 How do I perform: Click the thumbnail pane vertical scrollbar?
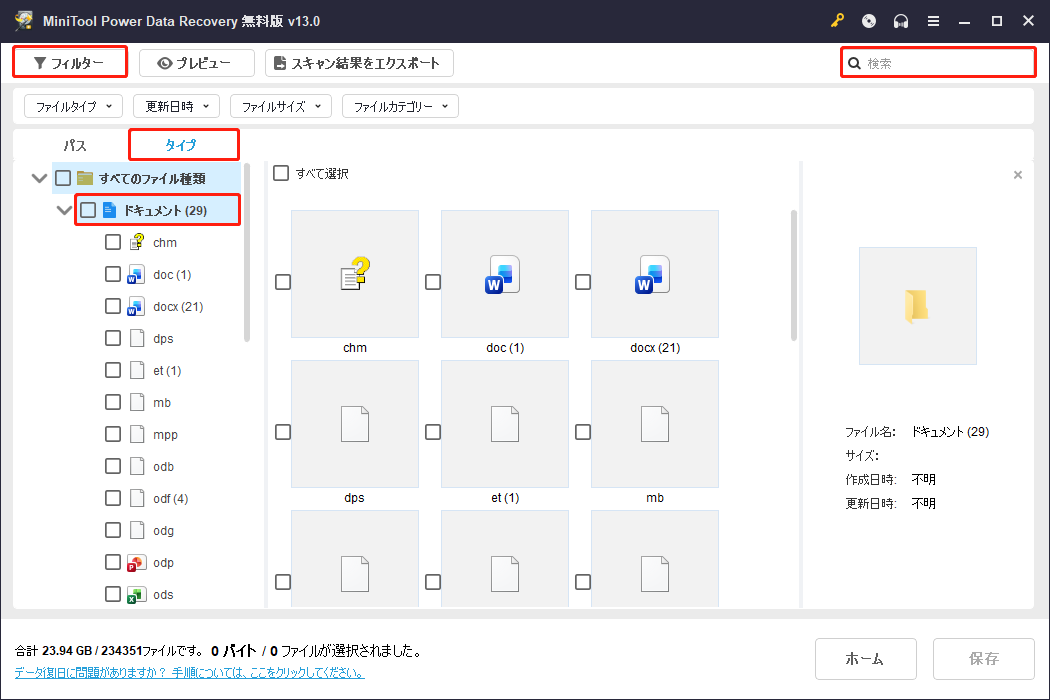(x=794, y=275)
